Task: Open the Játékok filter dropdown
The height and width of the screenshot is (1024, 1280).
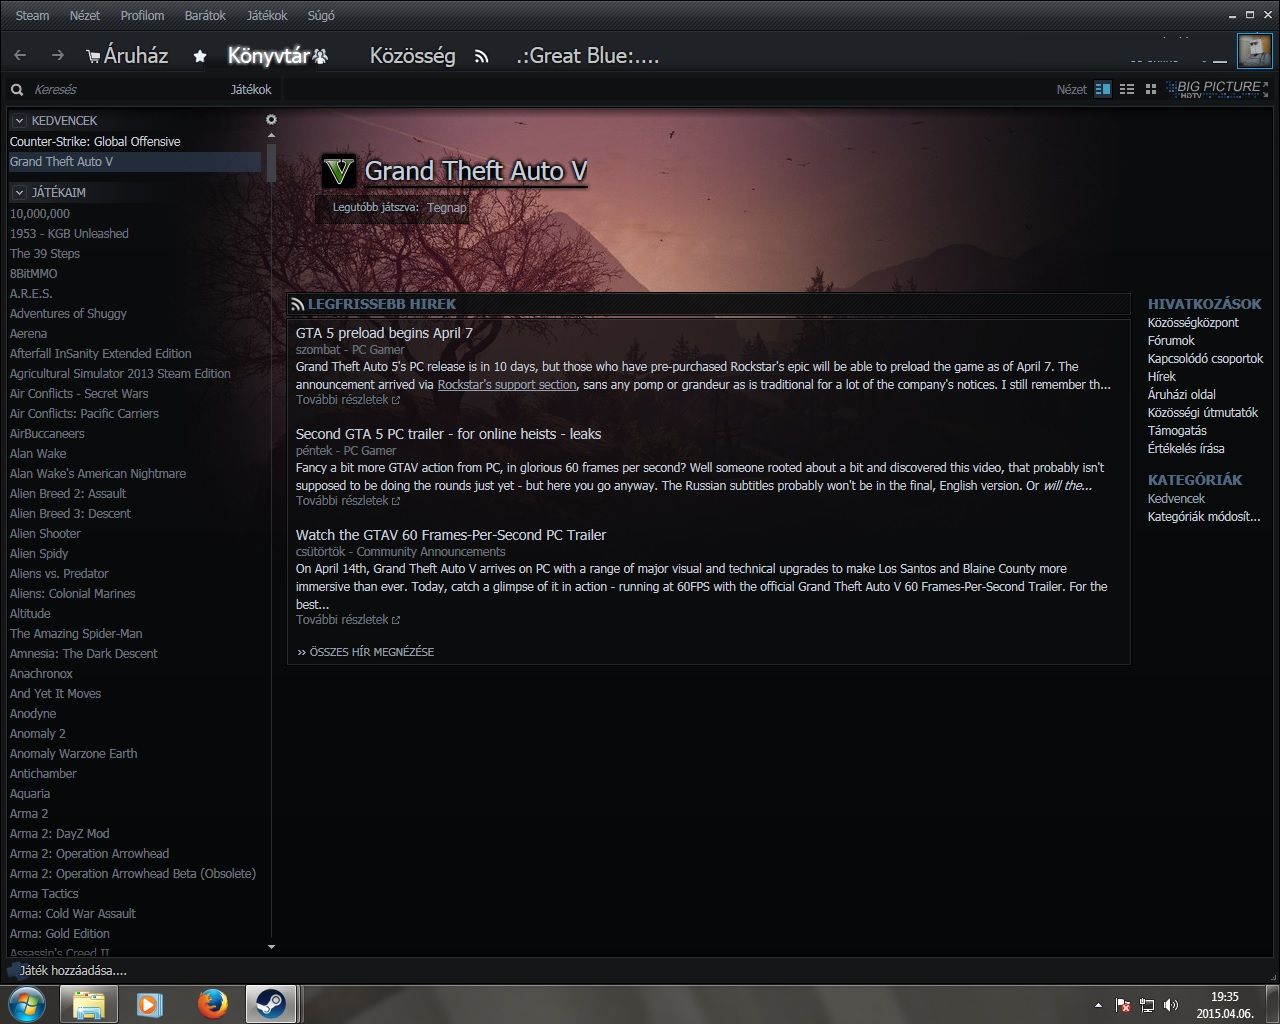Action: coord(250,90)
